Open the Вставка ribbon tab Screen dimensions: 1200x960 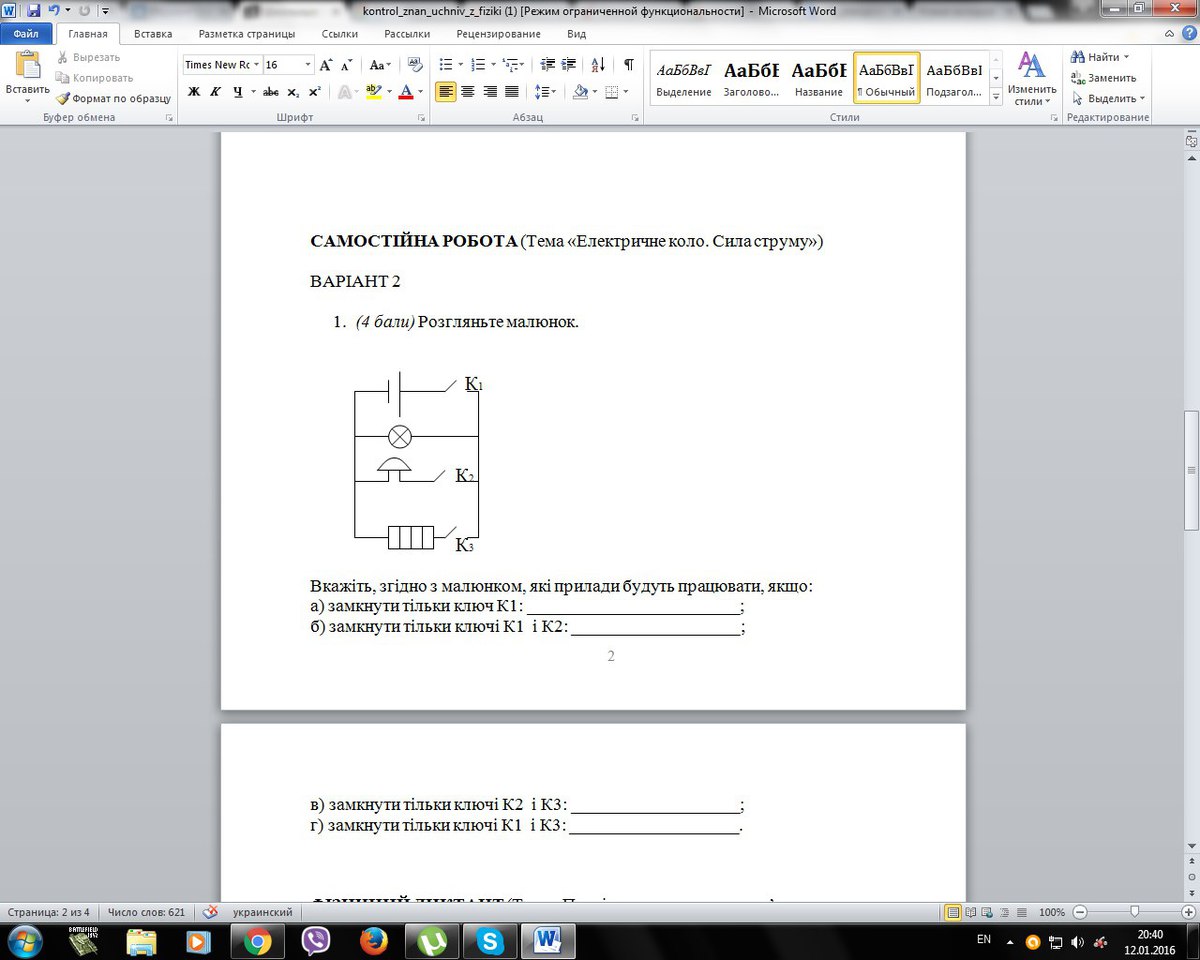(x=153, y=33)
